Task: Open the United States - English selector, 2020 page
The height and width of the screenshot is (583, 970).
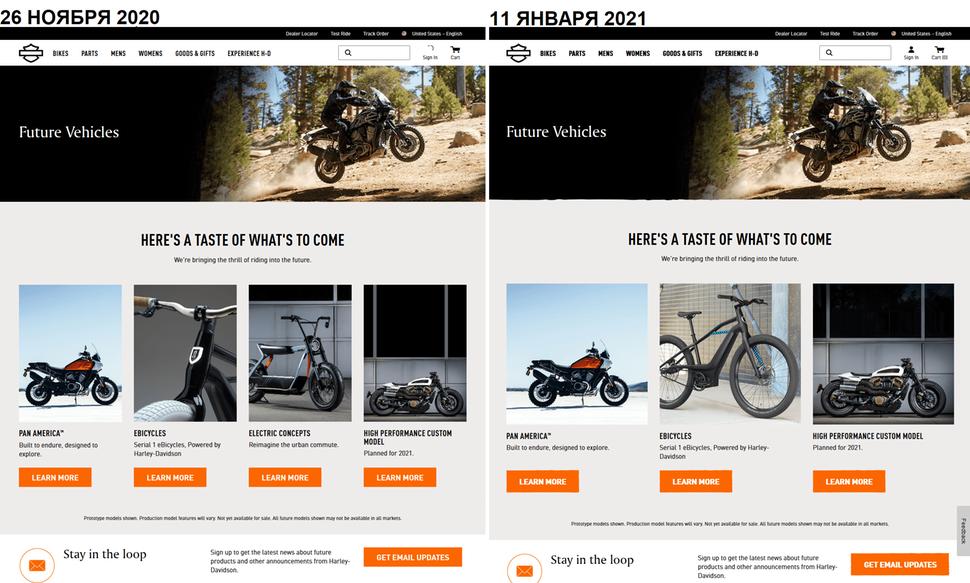Action: (x=432, y=33)
